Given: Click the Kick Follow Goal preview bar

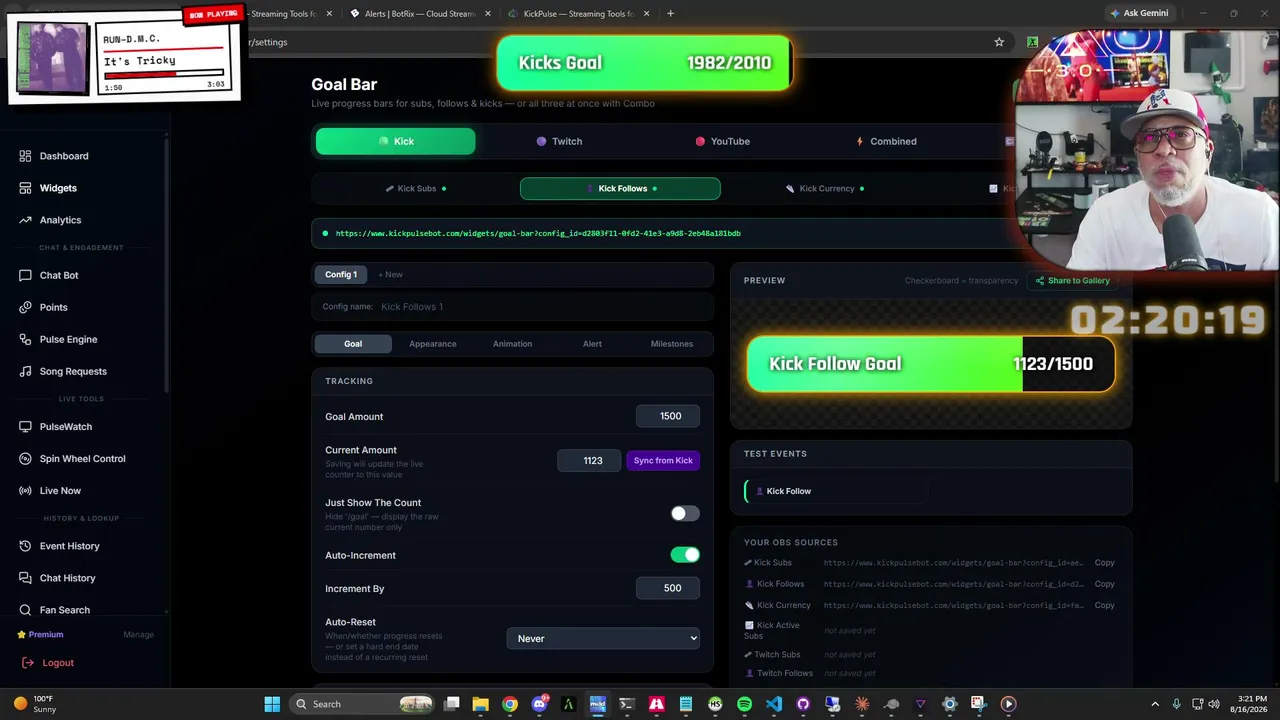Looking at the screenshot, I should [931, 364].
